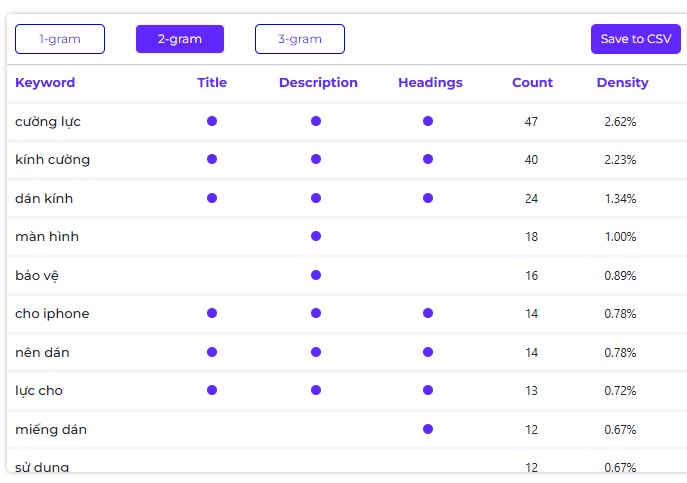Click the Save to CSV button
The height and width of the screenshot is (483, 687).
click(636, 39)
